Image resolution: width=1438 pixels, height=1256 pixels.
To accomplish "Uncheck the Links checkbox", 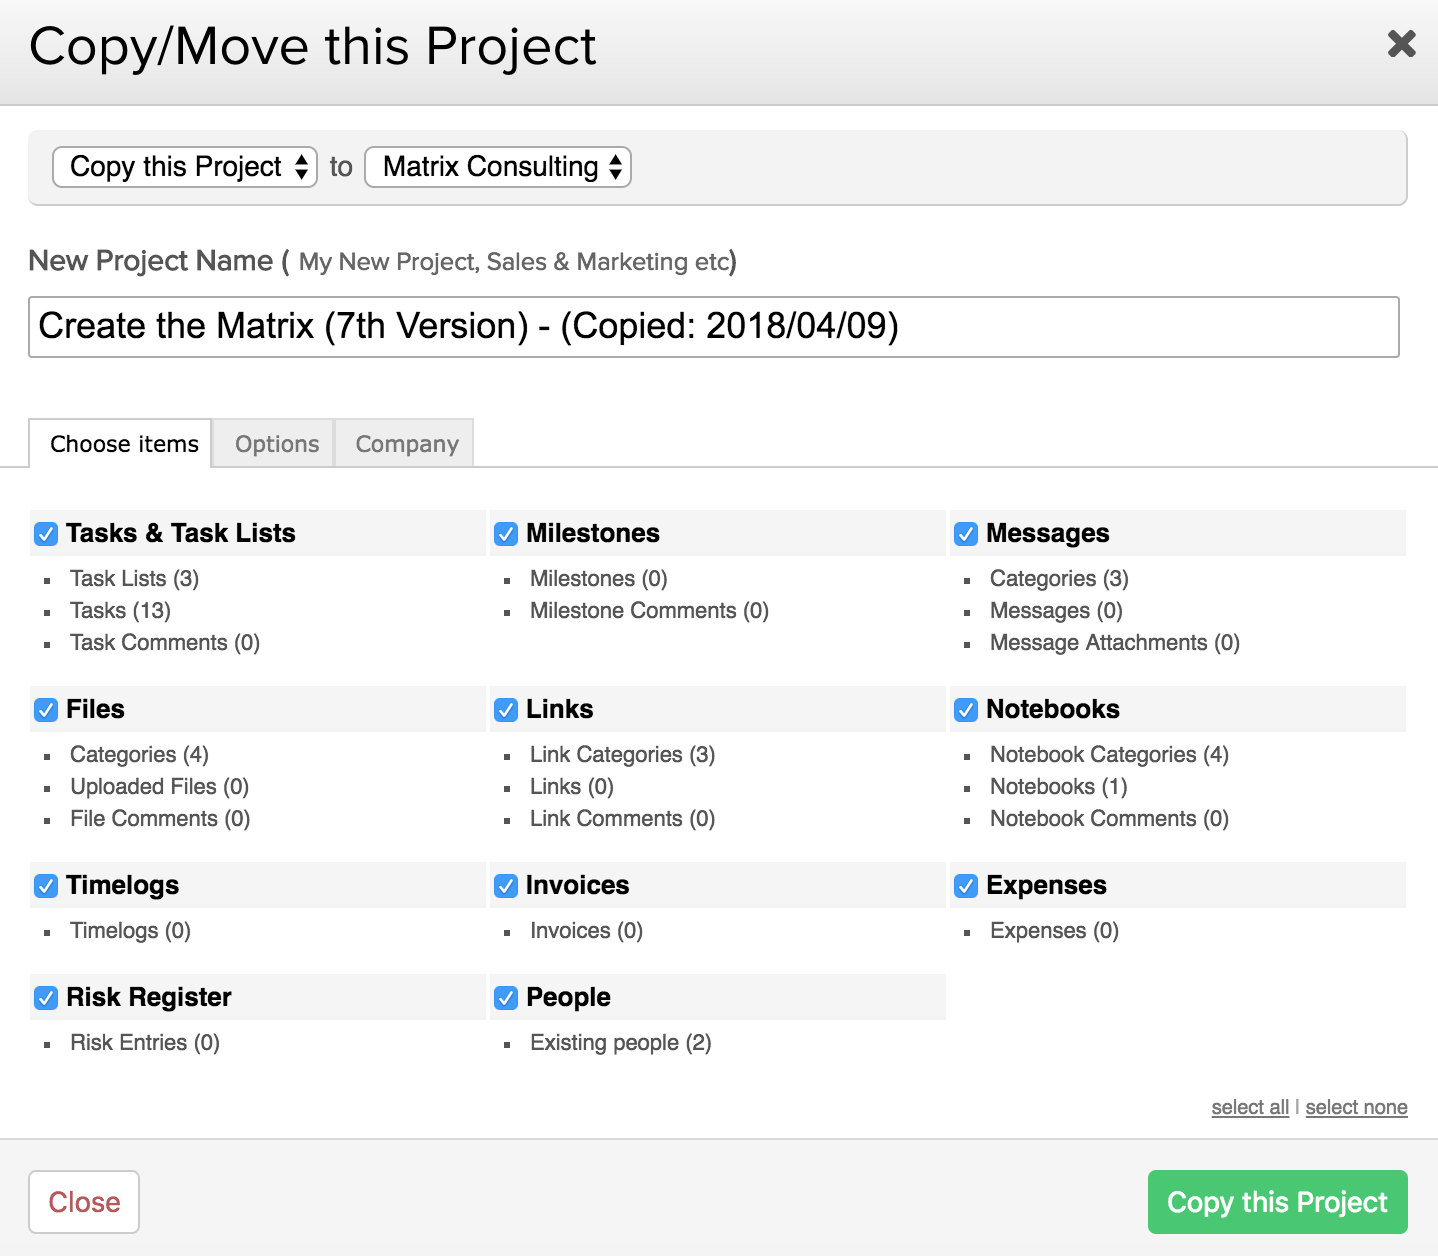I will pos(506,710).
